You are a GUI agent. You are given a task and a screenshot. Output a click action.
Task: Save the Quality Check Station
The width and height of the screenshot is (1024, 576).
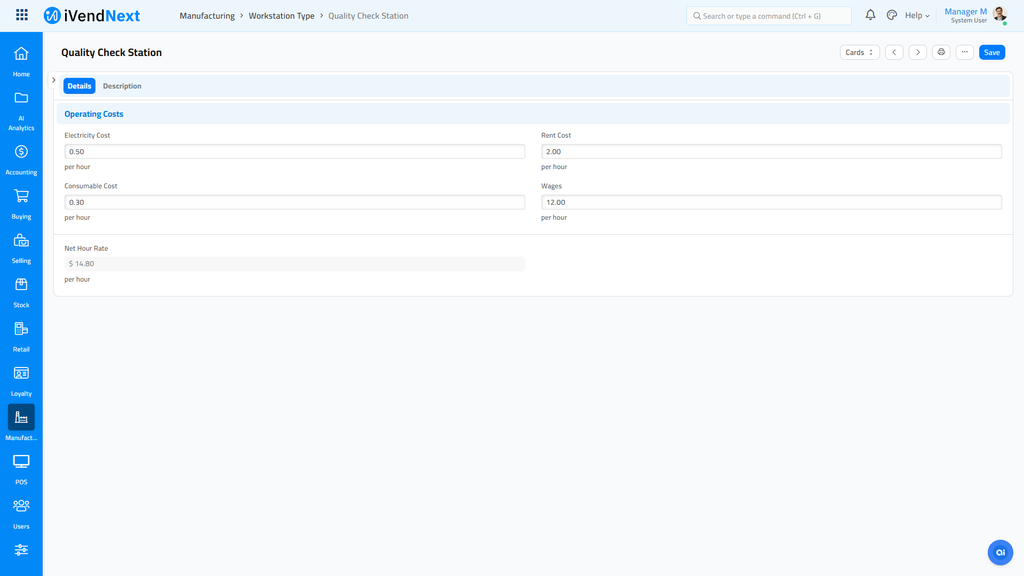point(991,52)
